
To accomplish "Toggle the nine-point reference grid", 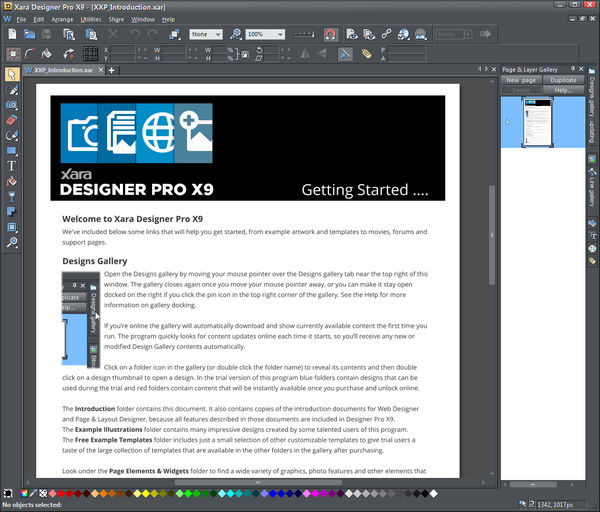I will (91, 54).
